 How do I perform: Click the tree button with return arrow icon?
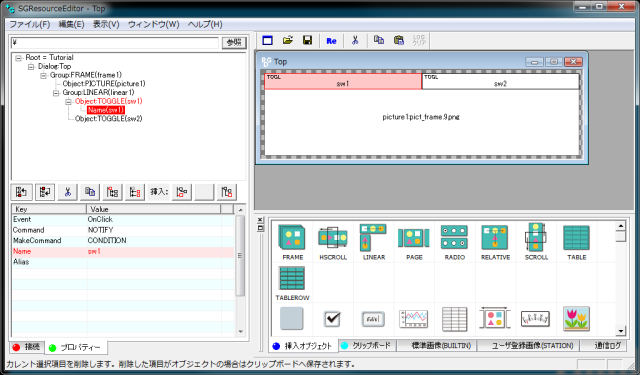click(45, 192)
